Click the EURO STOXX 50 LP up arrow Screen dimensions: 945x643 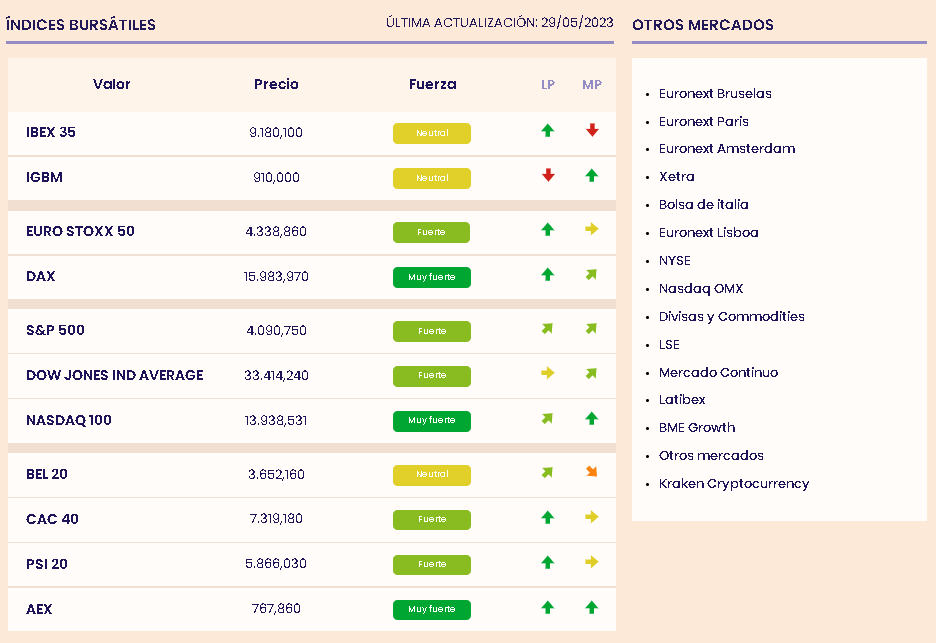pyautogui.click(x=547, y=229)
